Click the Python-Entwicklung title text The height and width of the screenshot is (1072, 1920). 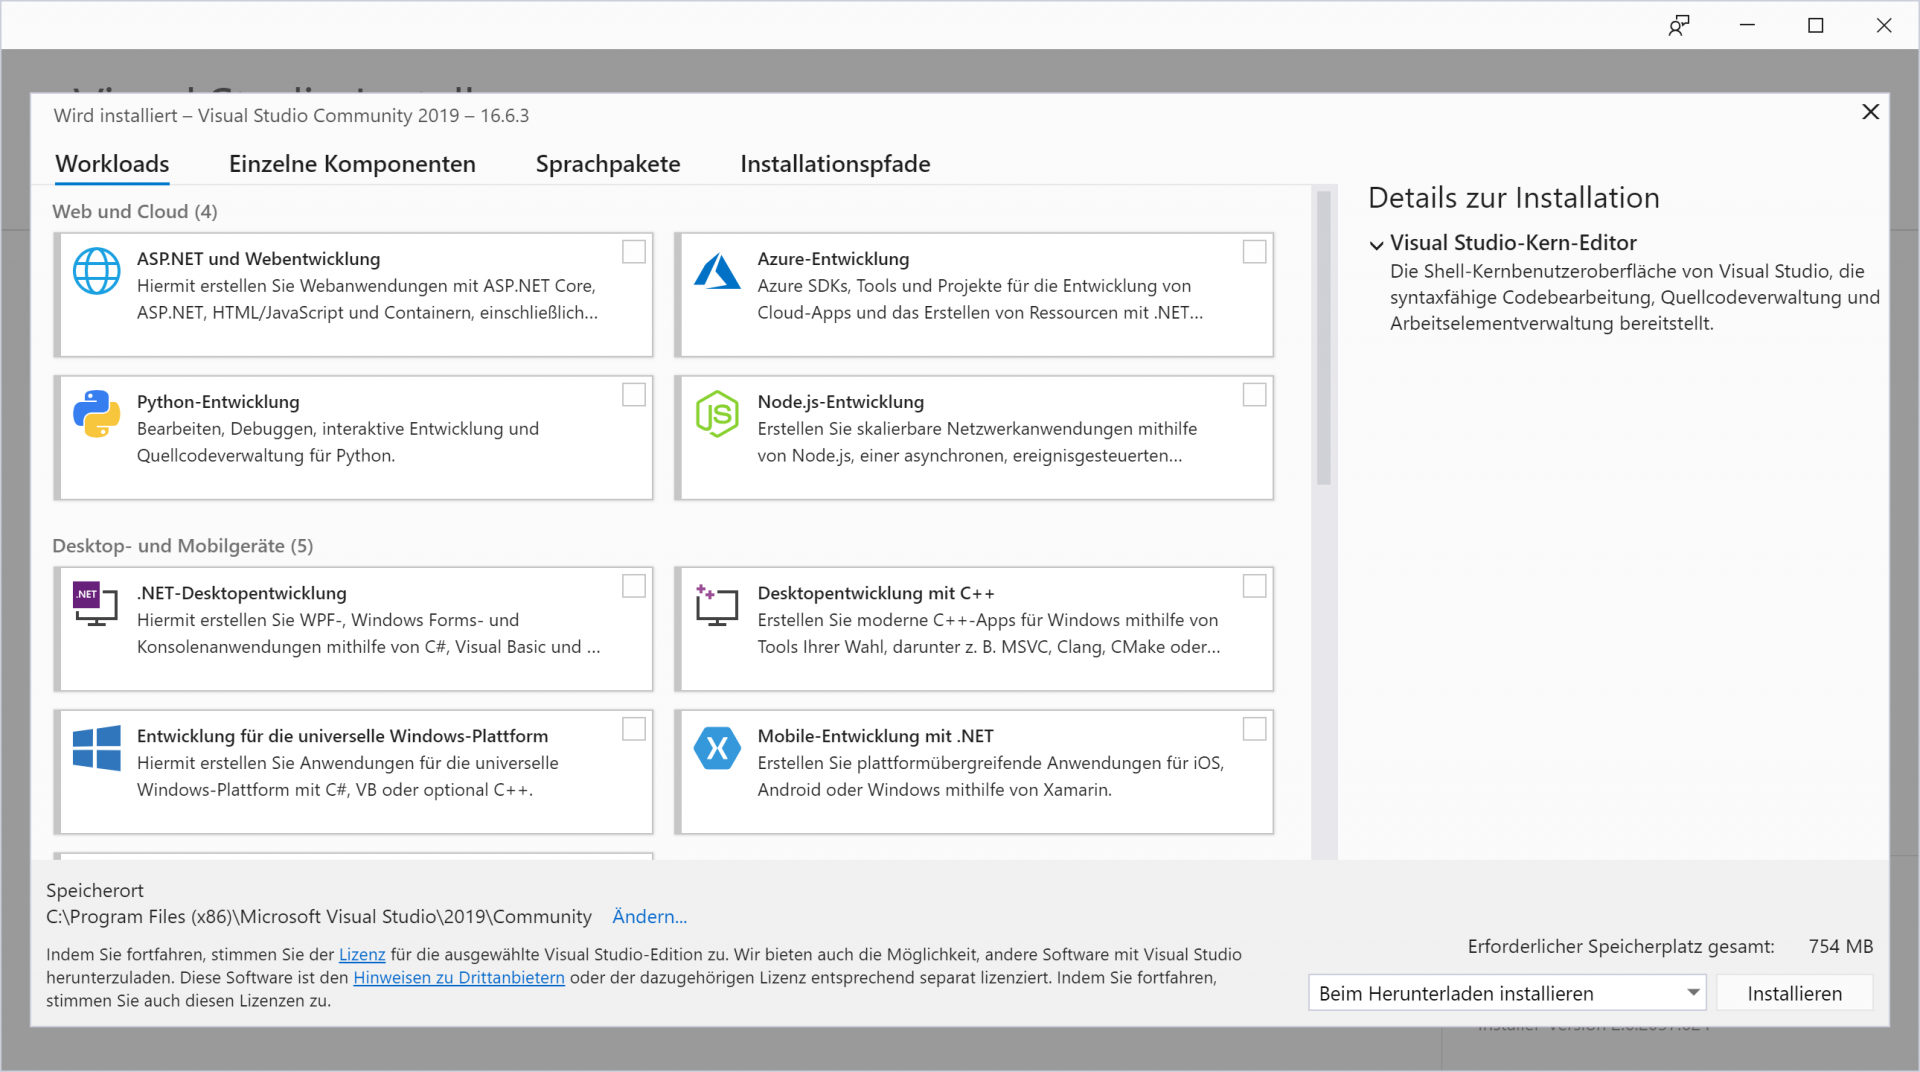click(218, 402)
